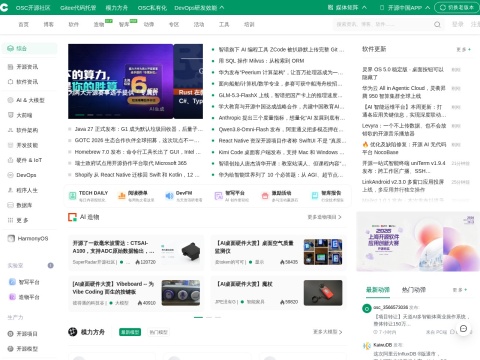
Task: Open the 工具 navigation tab
Action: pos(224,24)
